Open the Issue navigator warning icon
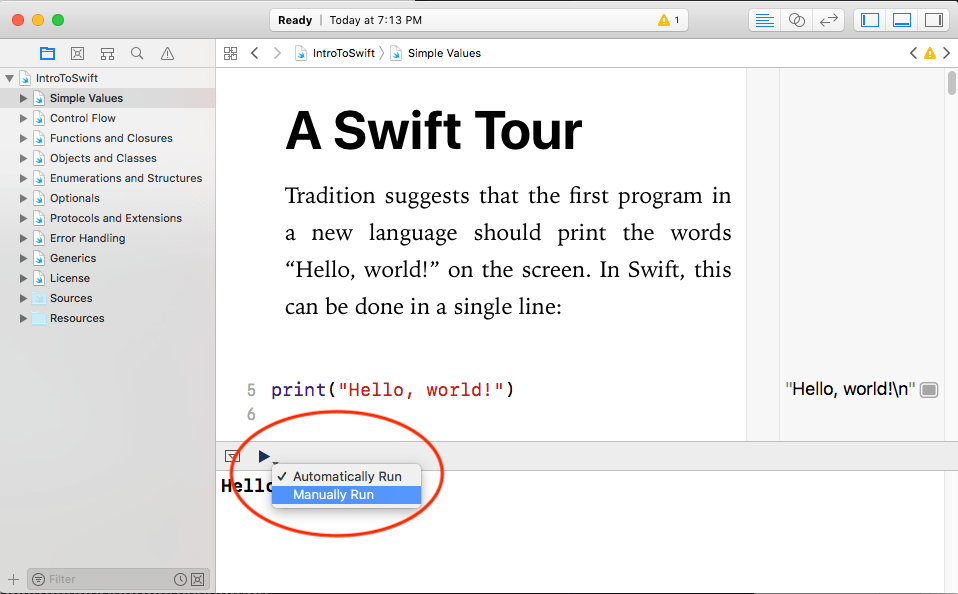This screenshot has width=958, height=594. (167, 54)
